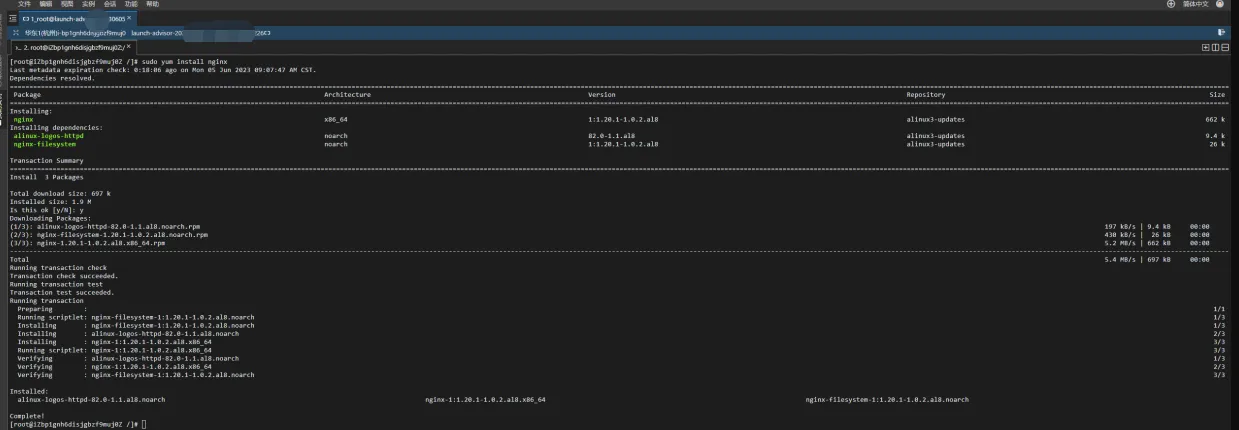Split the terminal vertically with the column icon
The image size is (1239, 430).
point(1214,47)
